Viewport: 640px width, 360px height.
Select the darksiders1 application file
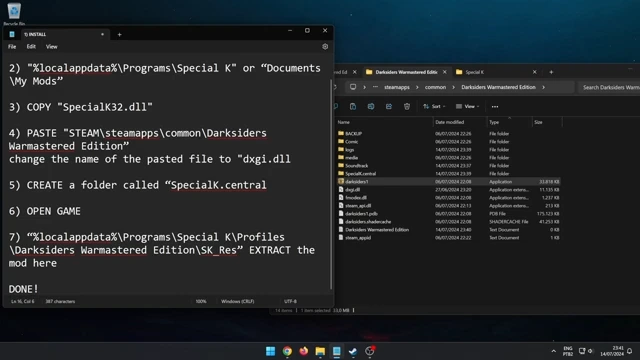[x=356, y=182]
